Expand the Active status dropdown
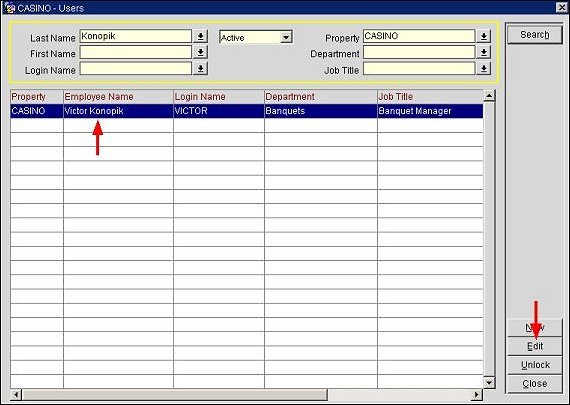This screenshot has height=405, width=570. [x=286, y=37]
